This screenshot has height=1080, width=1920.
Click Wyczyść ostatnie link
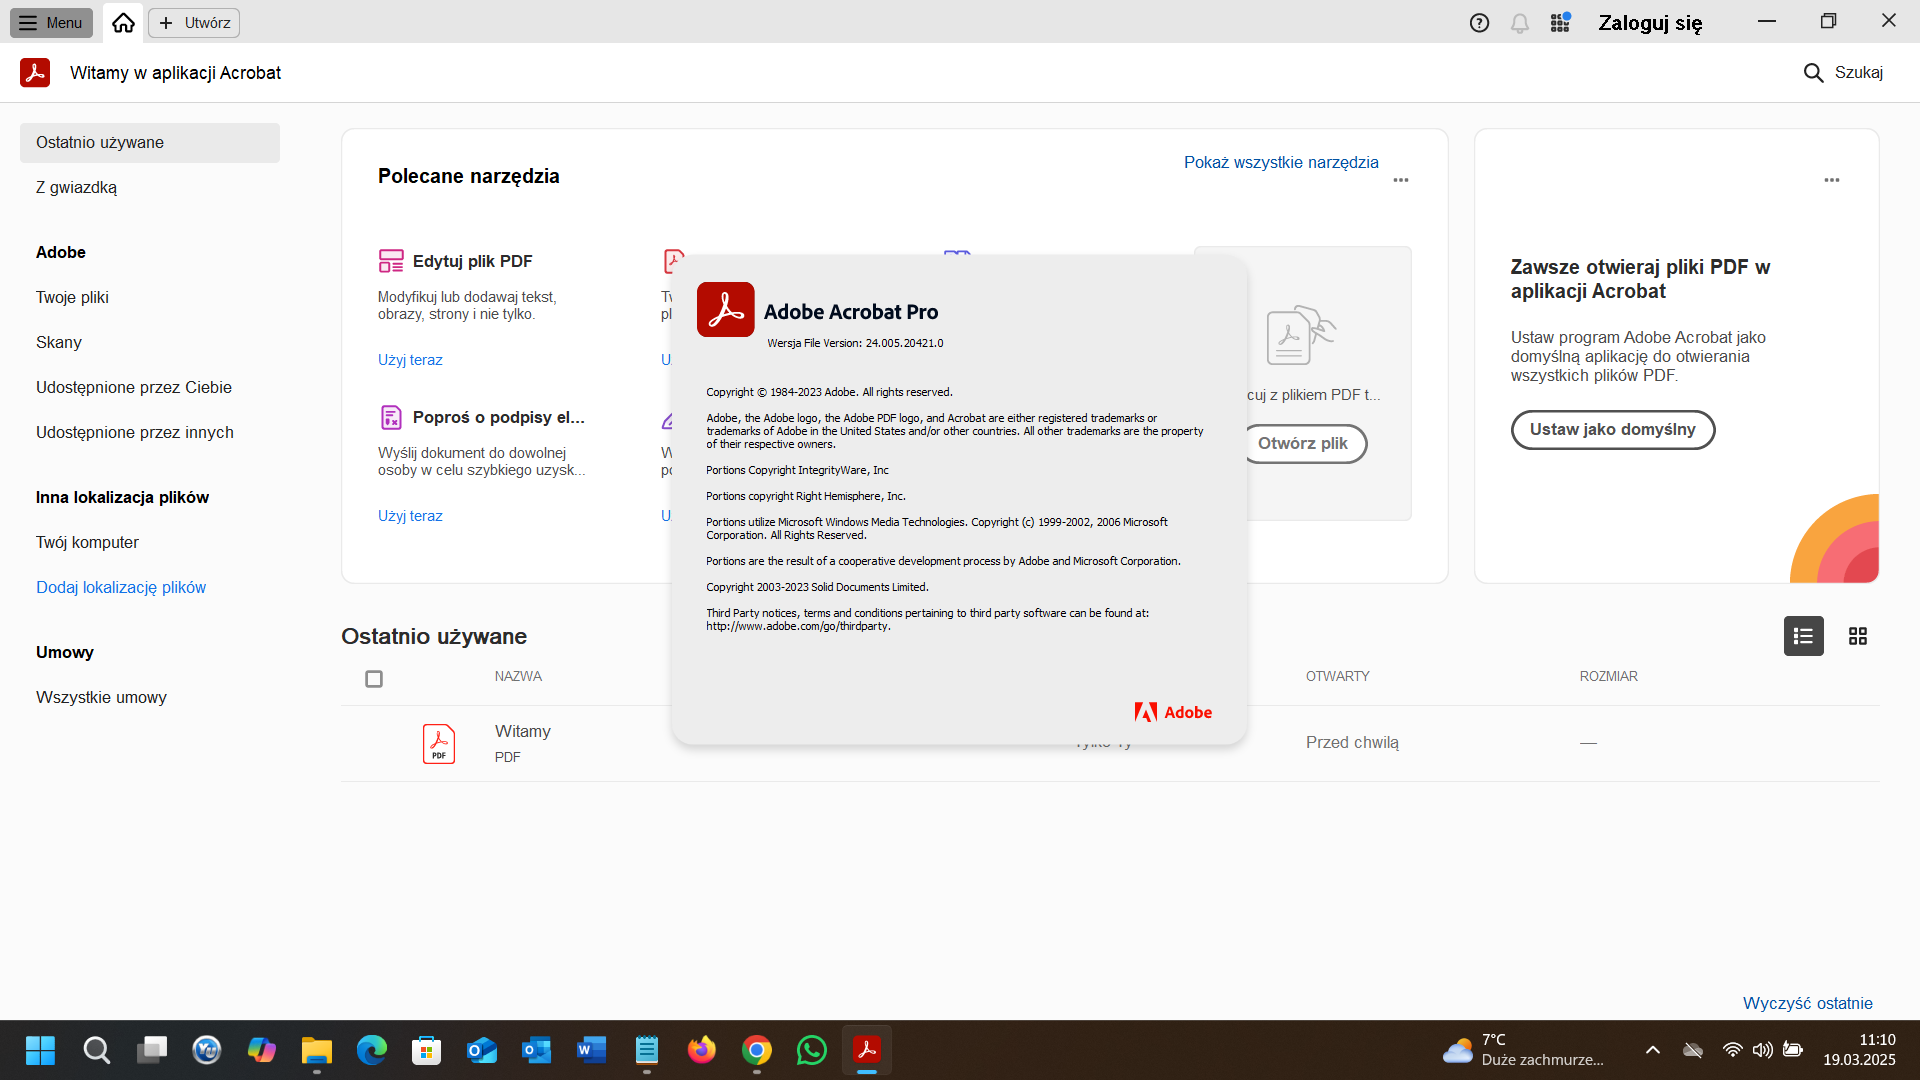(x=1807, y=1003)
